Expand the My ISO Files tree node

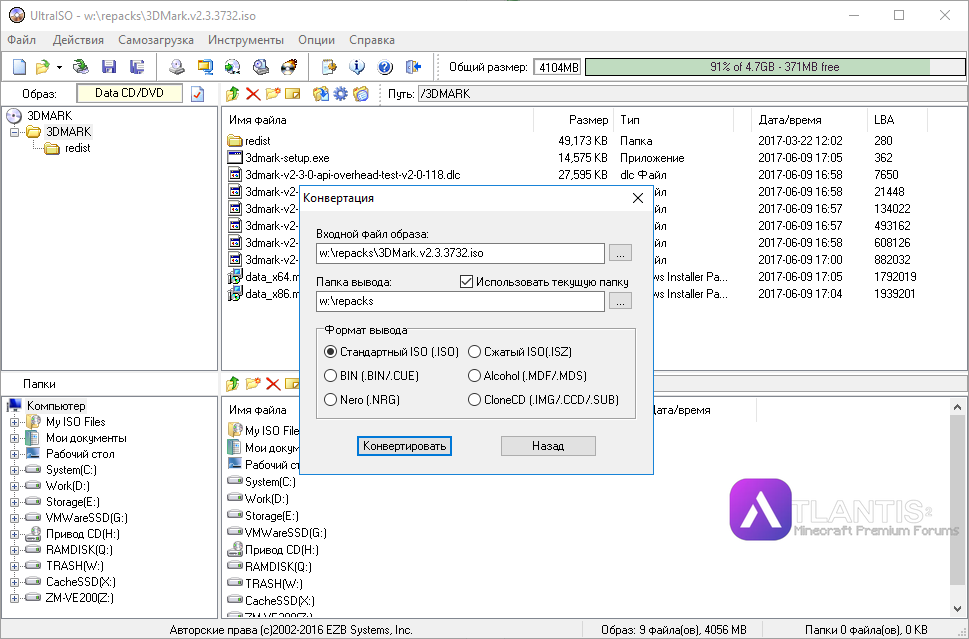pos(14,423)
